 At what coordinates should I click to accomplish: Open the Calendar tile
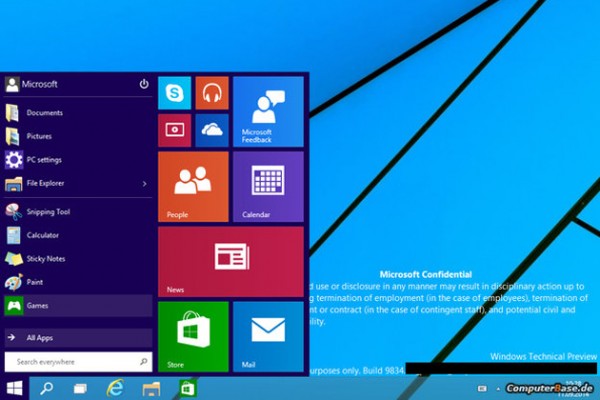268,186
